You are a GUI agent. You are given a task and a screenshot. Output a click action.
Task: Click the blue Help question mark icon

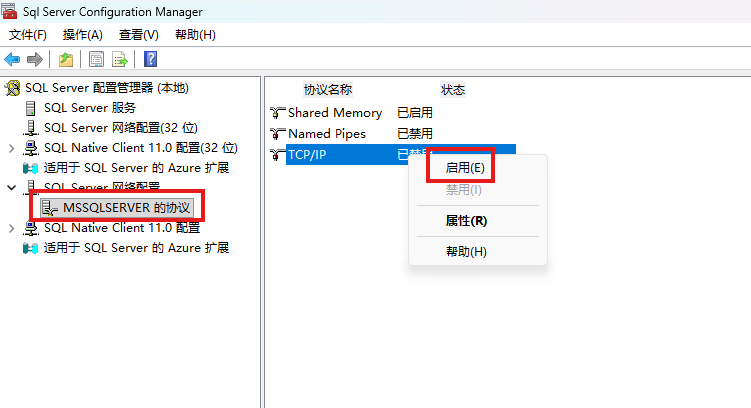pos(150,59)
